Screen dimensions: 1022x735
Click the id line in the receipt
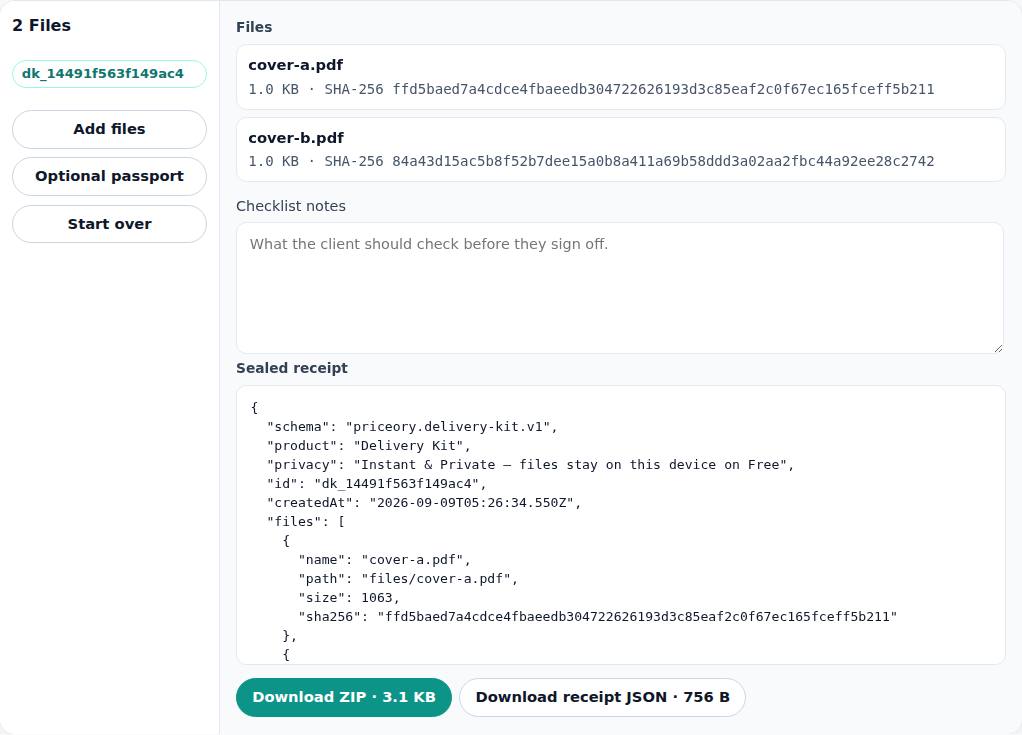[376, 483]
